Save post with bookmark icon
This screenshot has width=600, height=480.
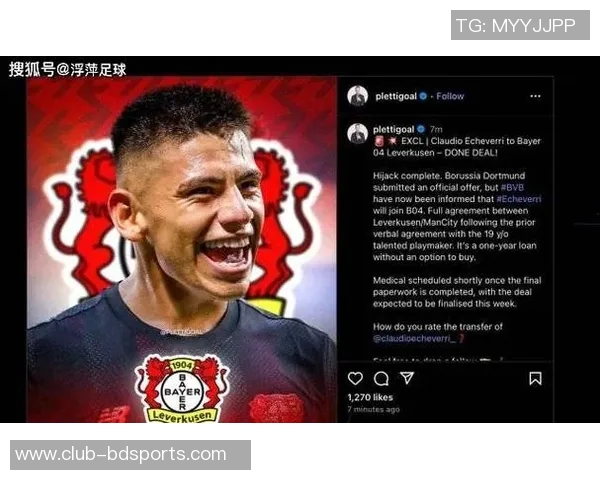535,379
